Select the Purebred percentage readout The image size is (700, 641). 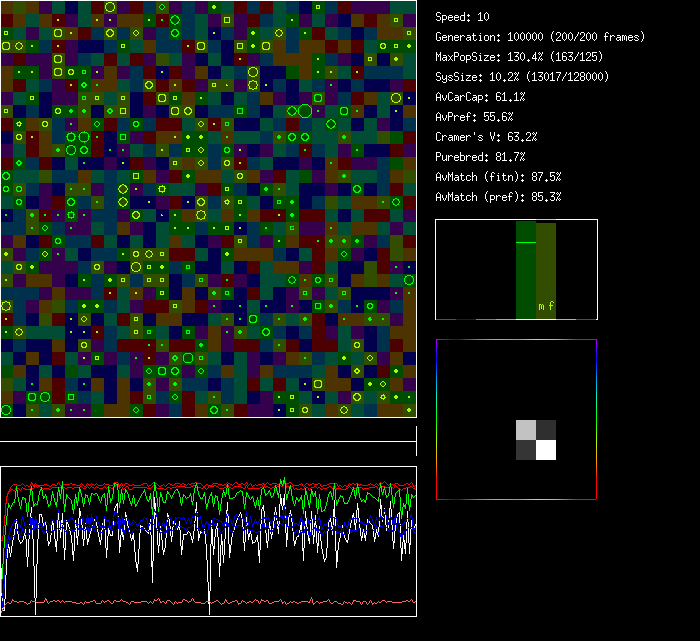pyautogui.click(x=480, y=157)
